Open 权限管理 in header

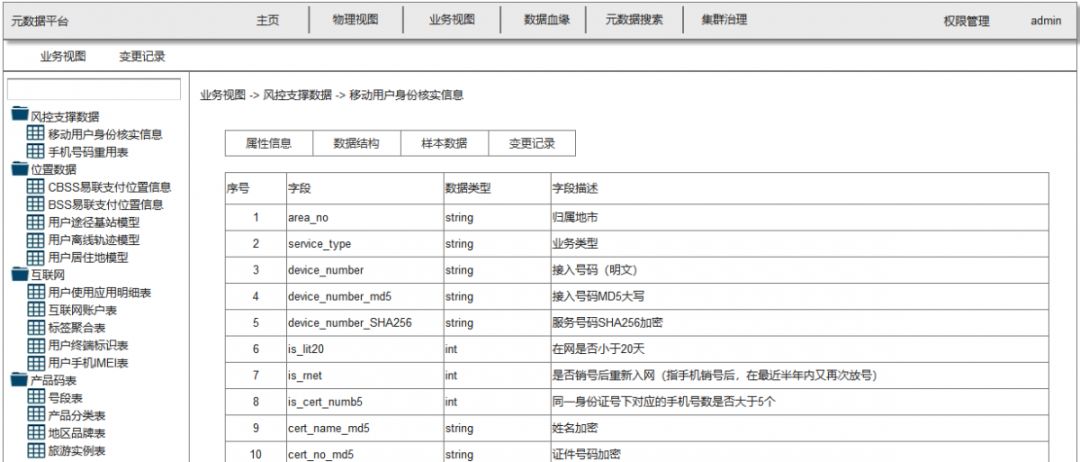pyautogui.click(x=966, y=21)
